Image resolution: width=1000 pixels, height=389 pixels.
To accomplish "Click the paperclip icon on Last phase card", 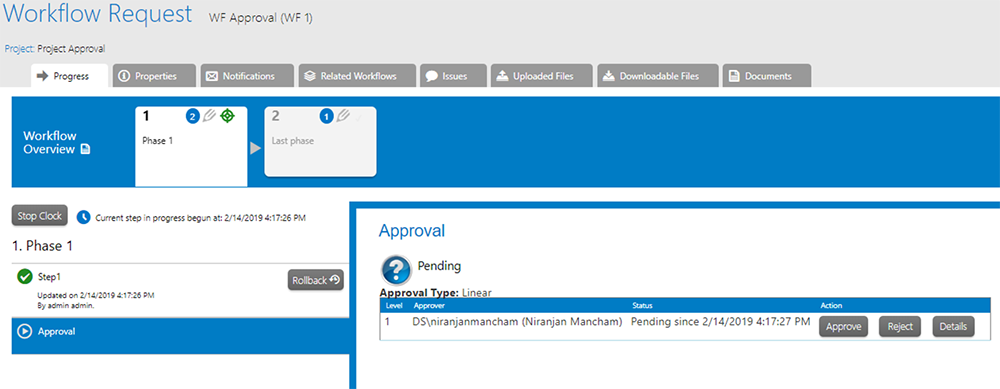I will coord(342,116).
